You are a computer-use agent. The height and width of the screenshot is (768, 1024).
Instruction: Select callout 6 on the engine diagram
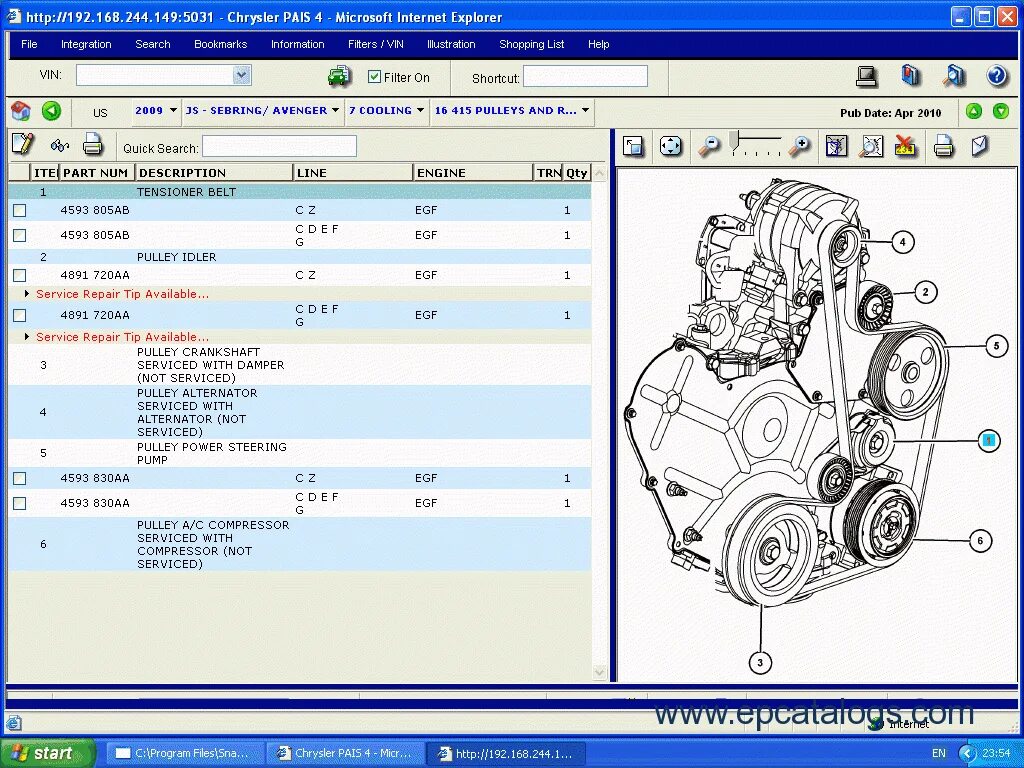coord(980,540)
